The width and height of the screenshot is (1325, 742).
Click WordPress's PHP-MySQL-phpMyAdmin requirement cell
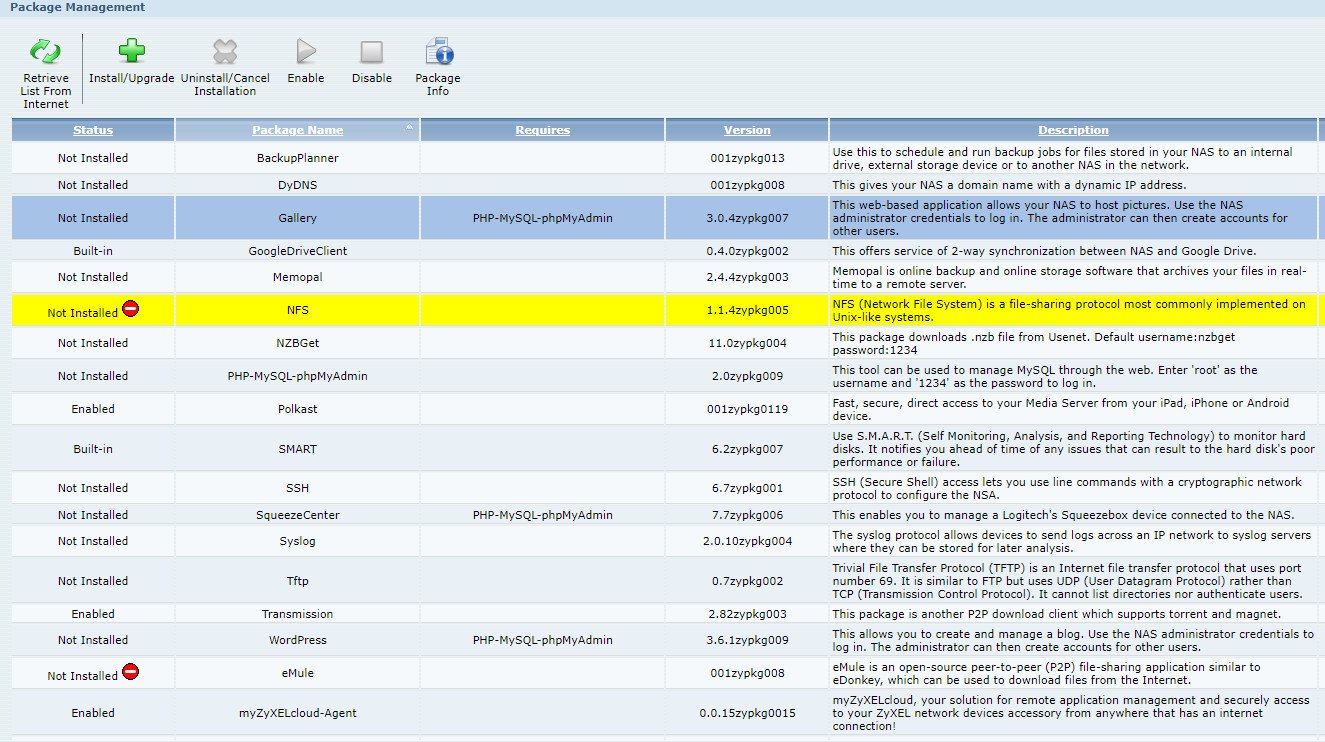tap(542, 640)
